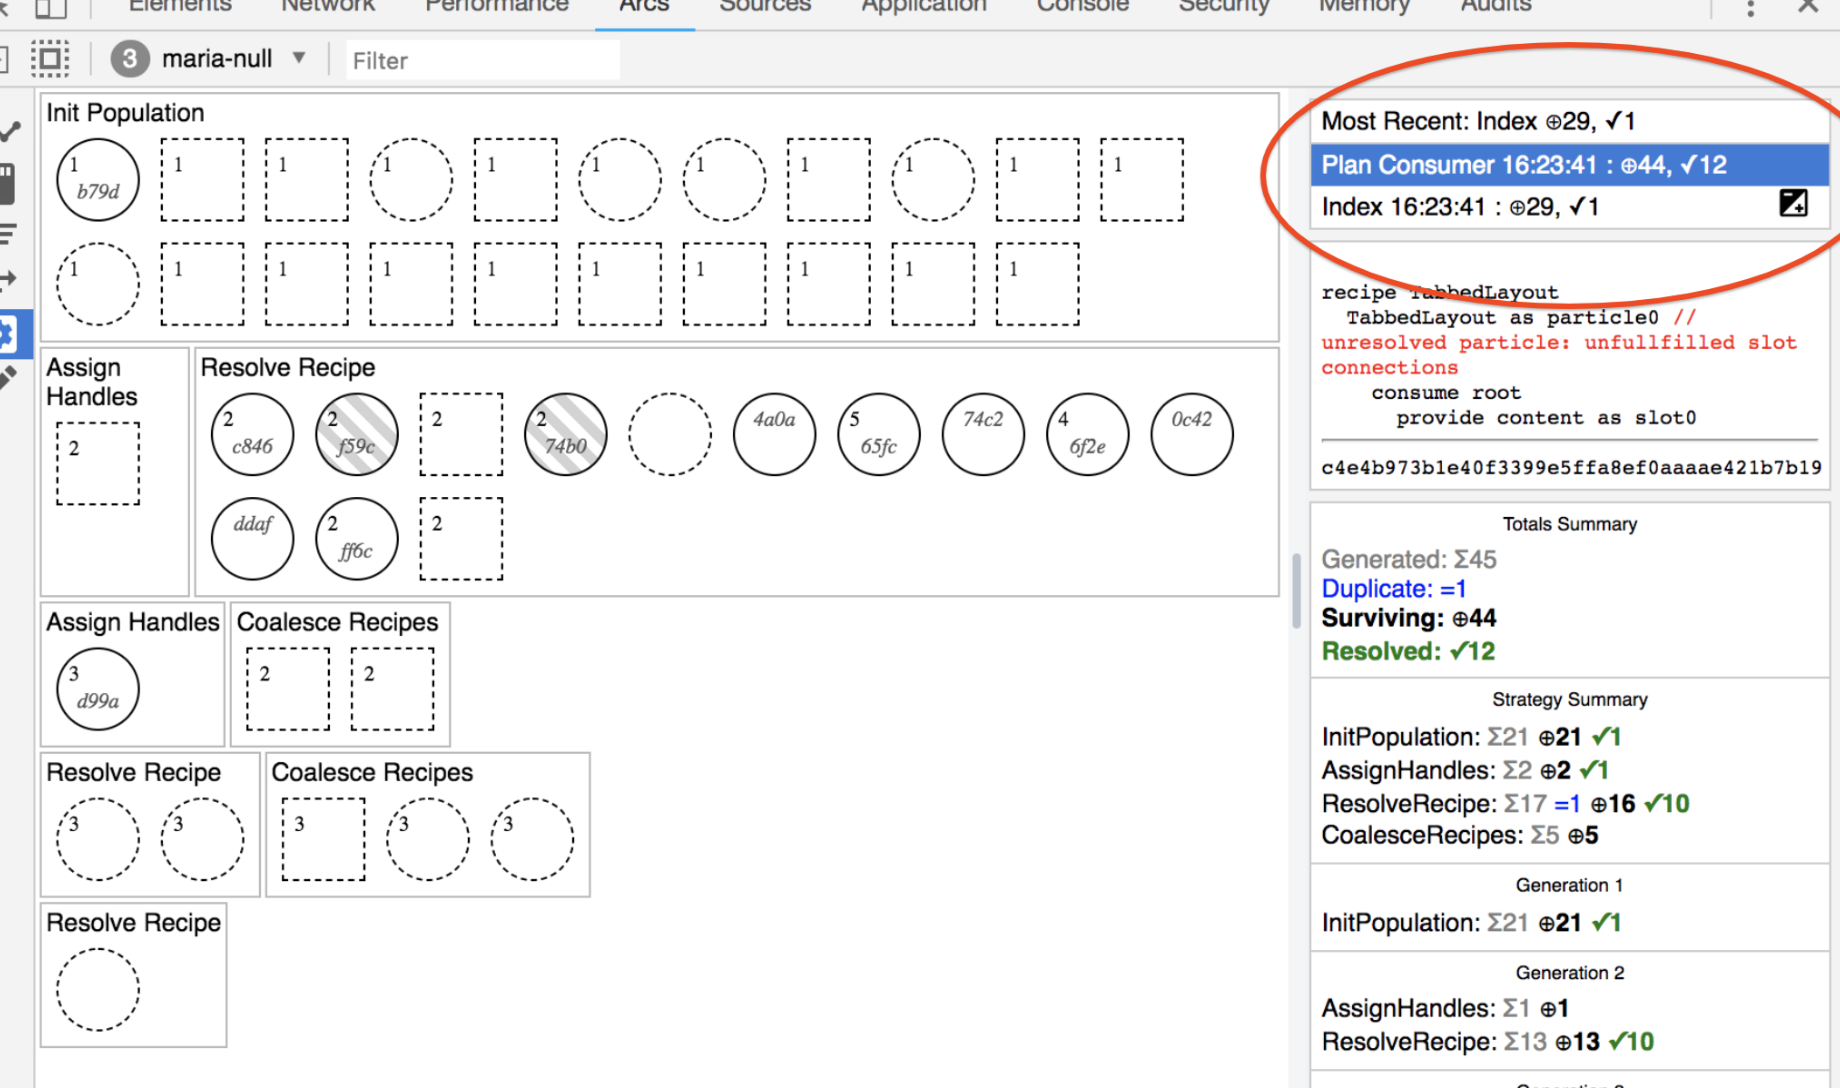Open the Sources tab

click(x=764, y=6)
